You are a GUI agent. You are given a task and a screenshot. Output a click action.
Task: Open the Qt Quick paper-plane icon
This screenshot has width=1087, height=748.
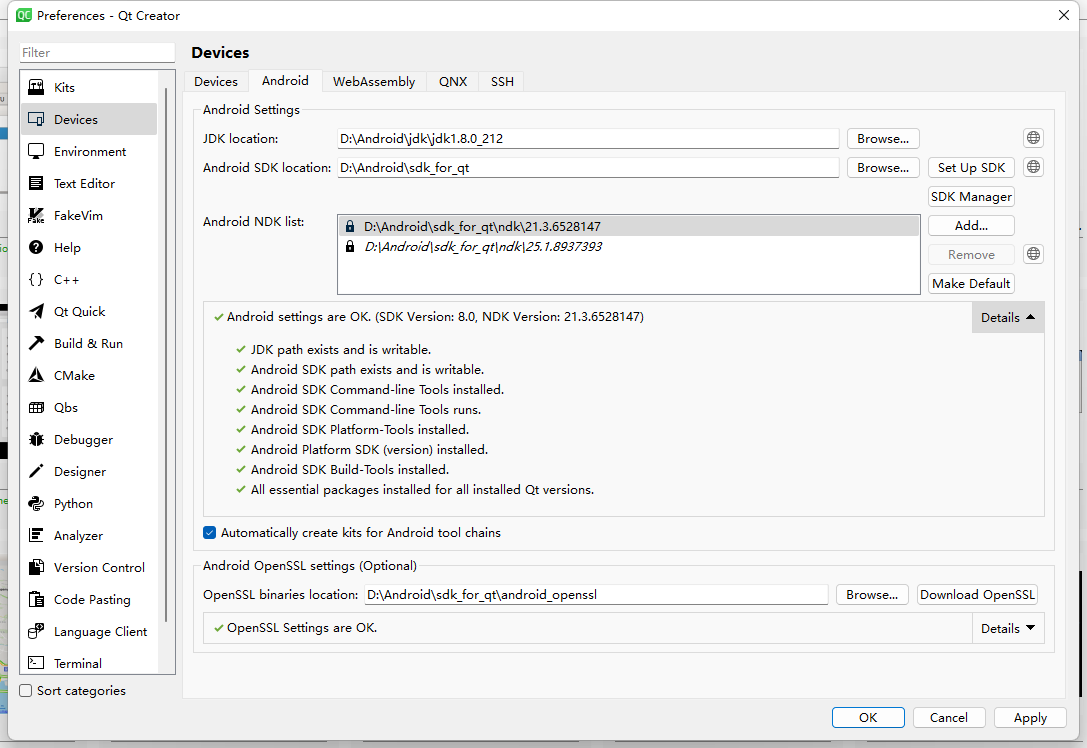point(36,311)
